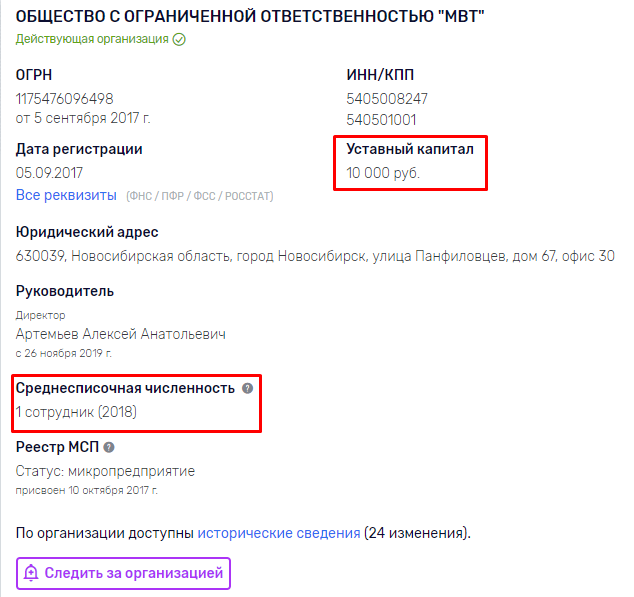634x597 pixels.
Task: Click the bell icon in follow button
Action: pos(31,573)
